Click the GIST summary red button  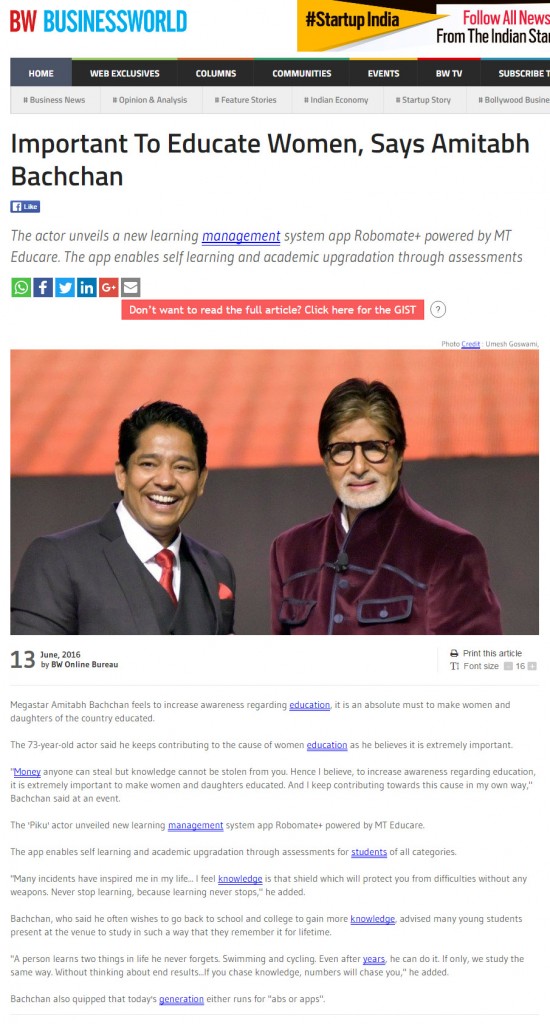coord(272,310)
